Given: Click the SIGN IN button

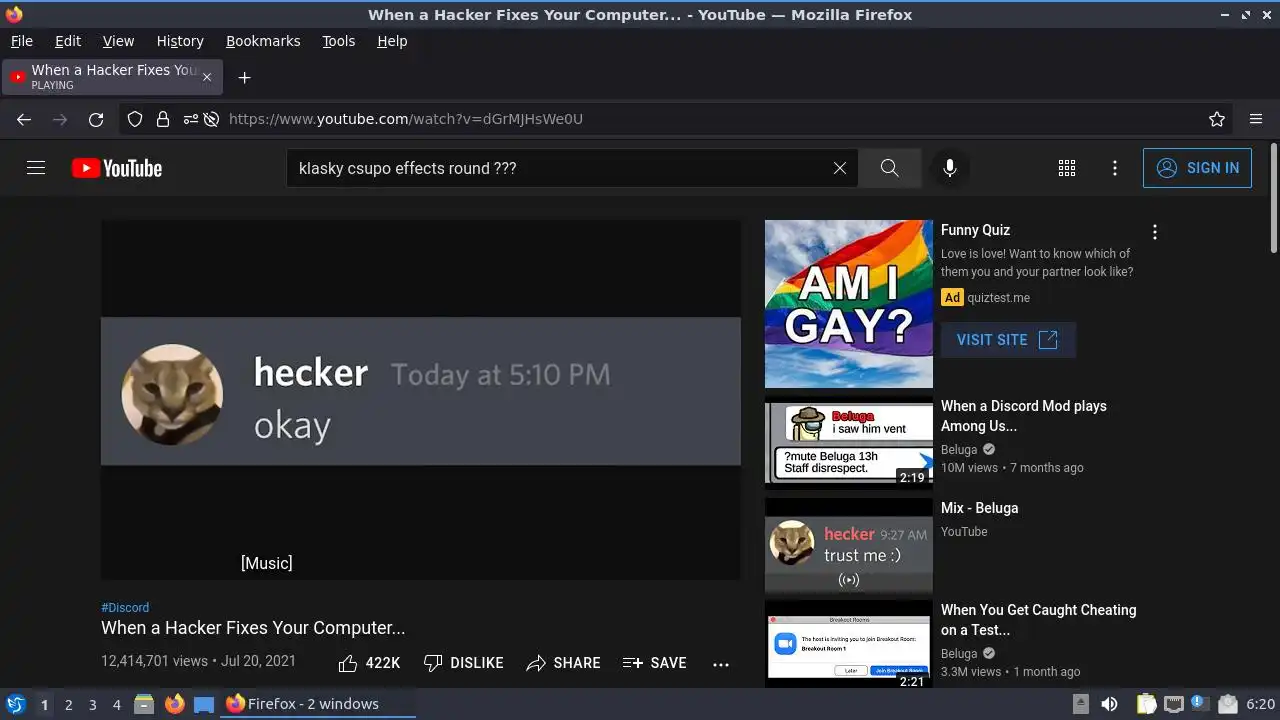Looking at the screenshot, I should point(1197,168).
